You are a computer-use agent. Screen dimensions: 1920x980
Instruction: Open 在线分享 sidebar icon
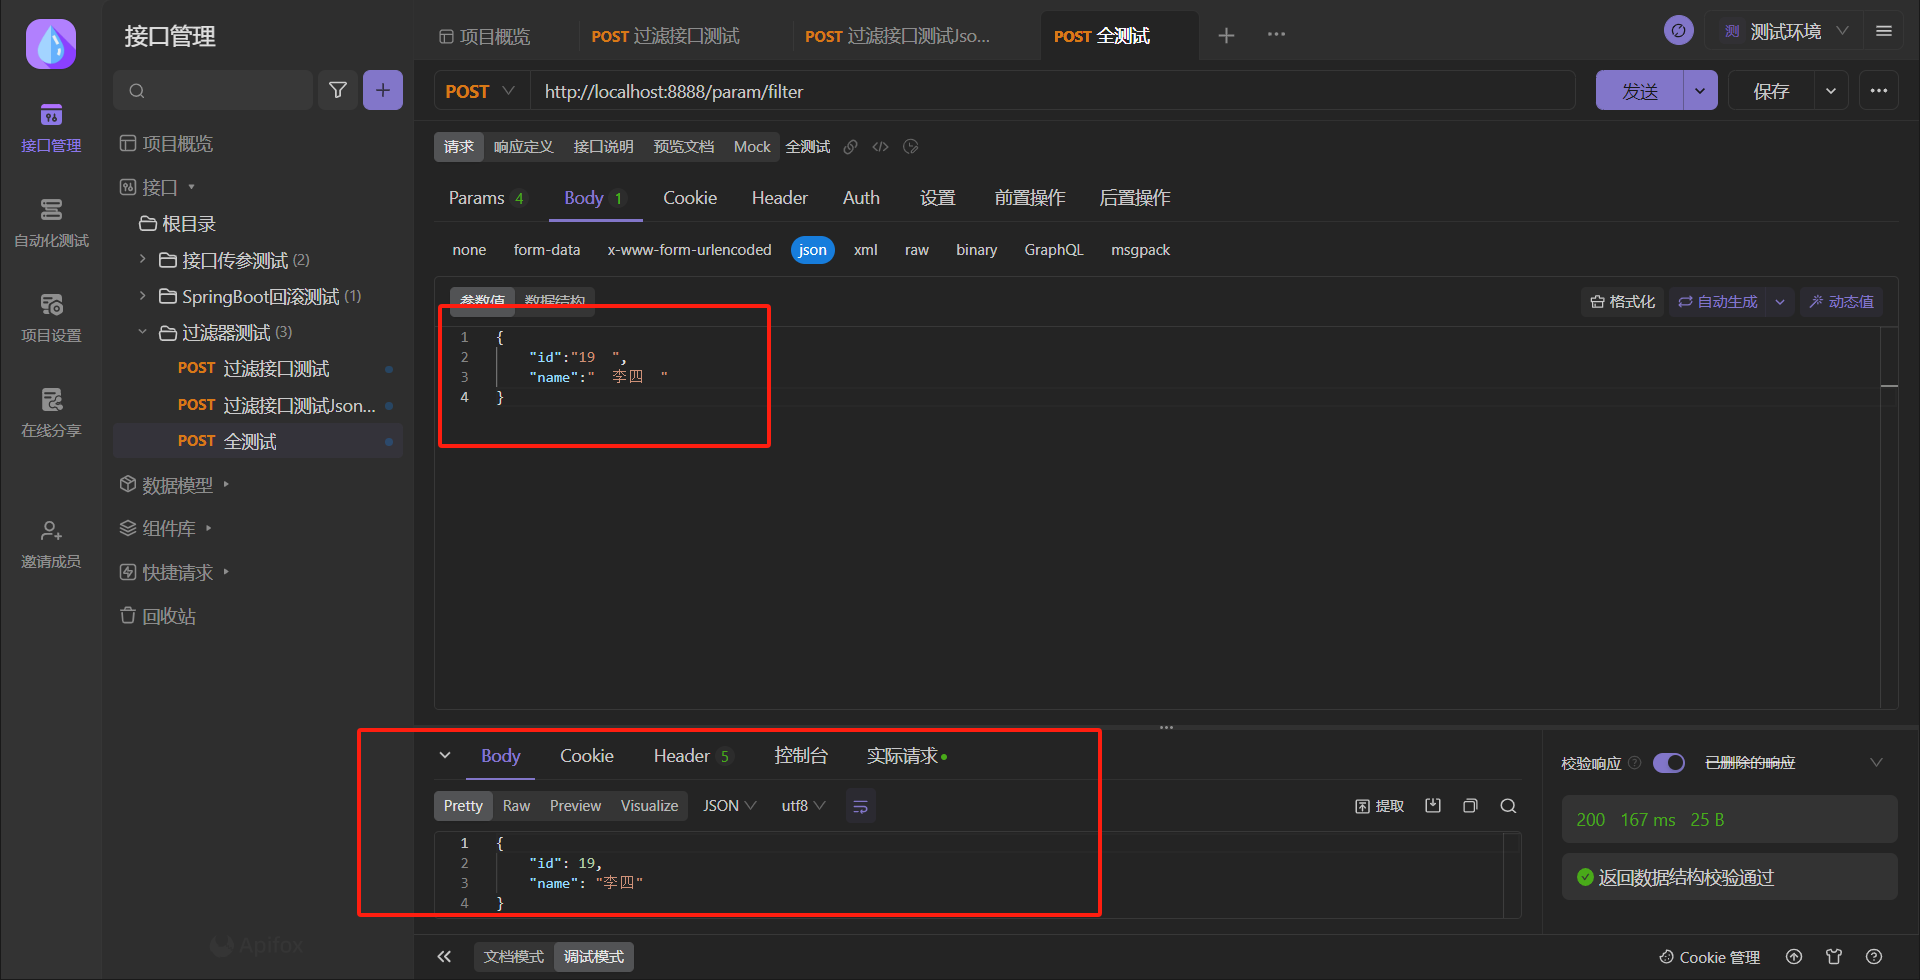coord(51,412)
